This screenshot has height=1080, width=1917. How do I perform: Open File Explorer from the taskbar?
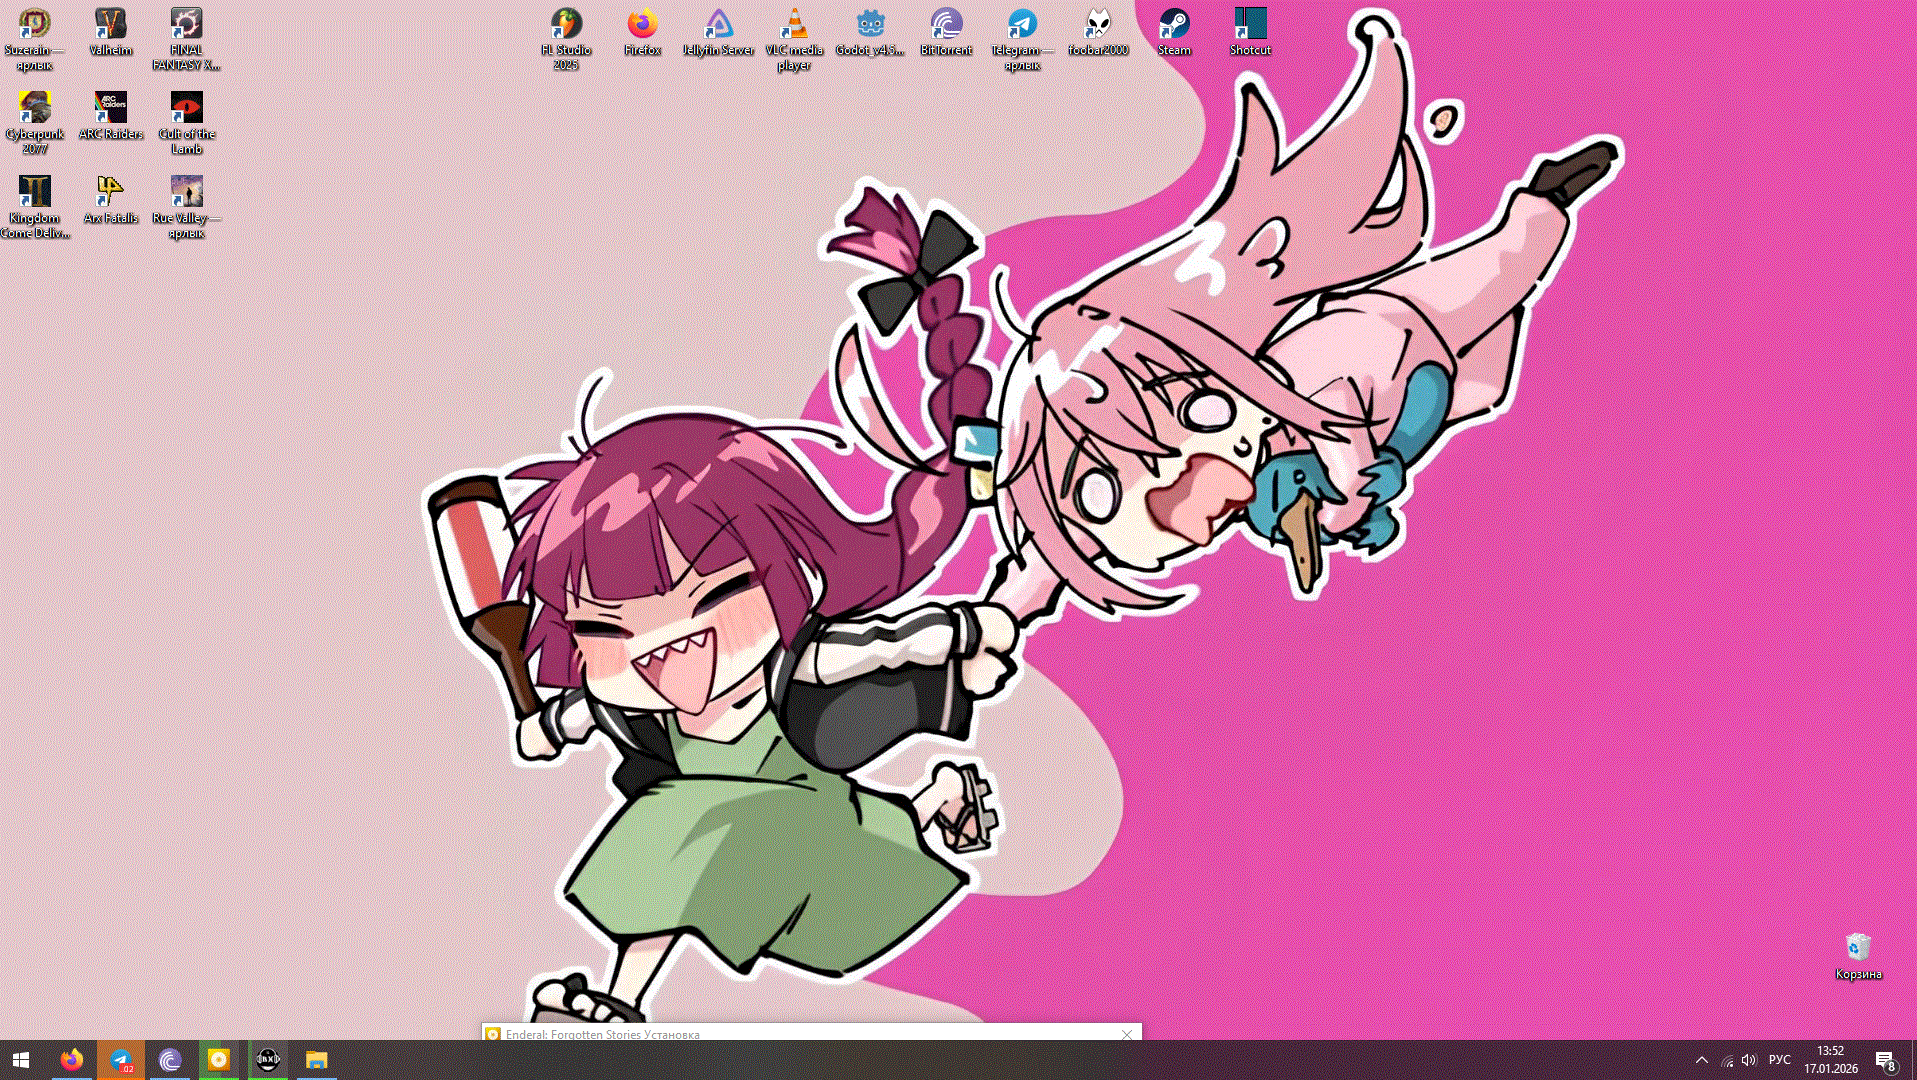[x=317, y=1060]
